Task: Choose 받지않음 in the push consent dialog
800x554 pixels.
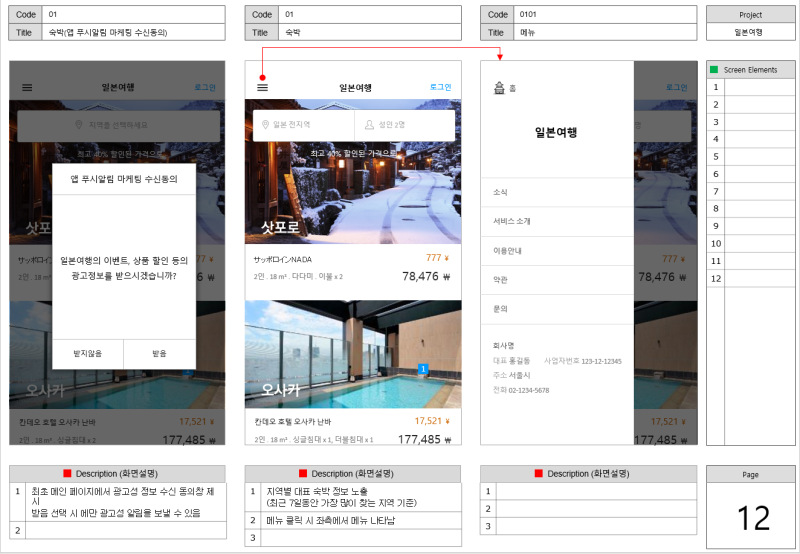Action: 88,354
